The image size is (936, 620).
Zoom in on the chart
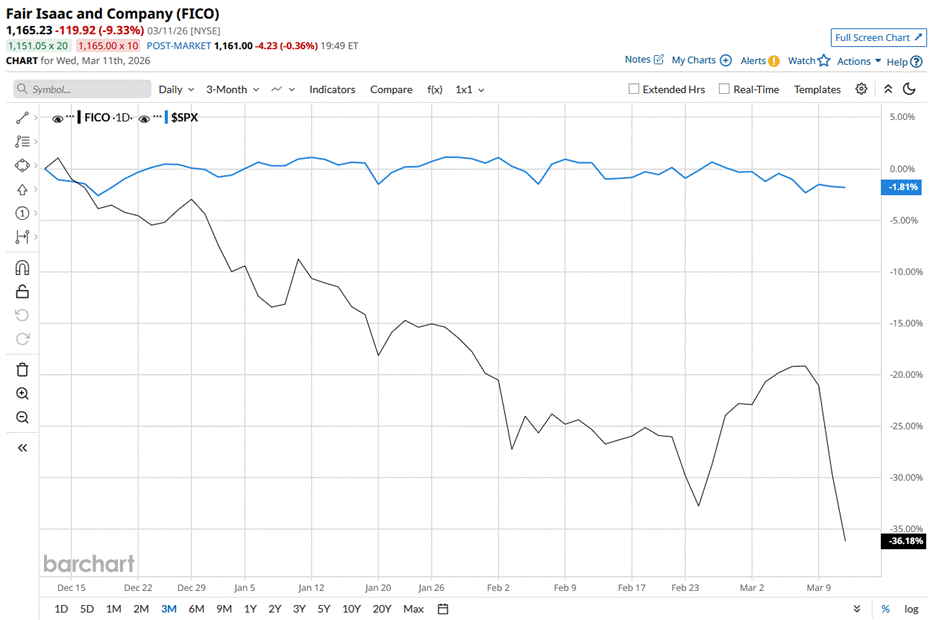(x=22, y=393)
